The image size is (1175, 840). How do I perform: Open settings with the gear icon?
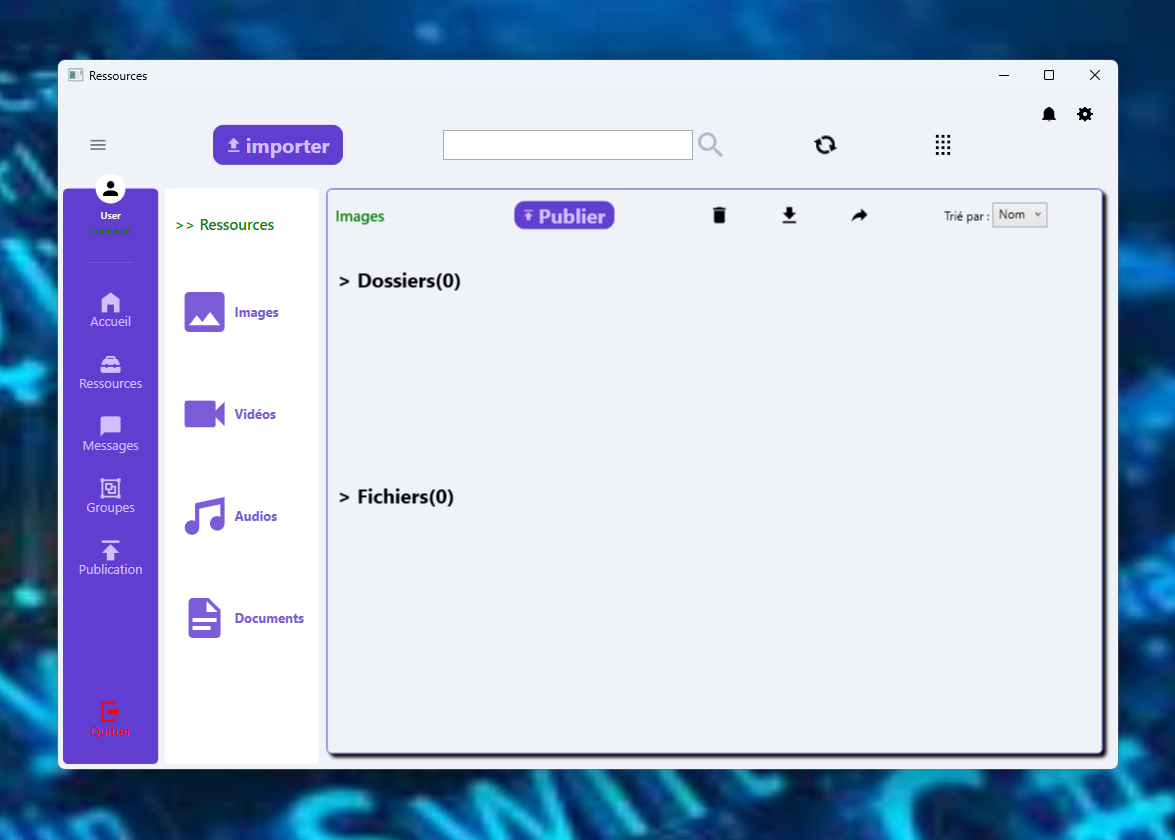(x=1085, y=114)
